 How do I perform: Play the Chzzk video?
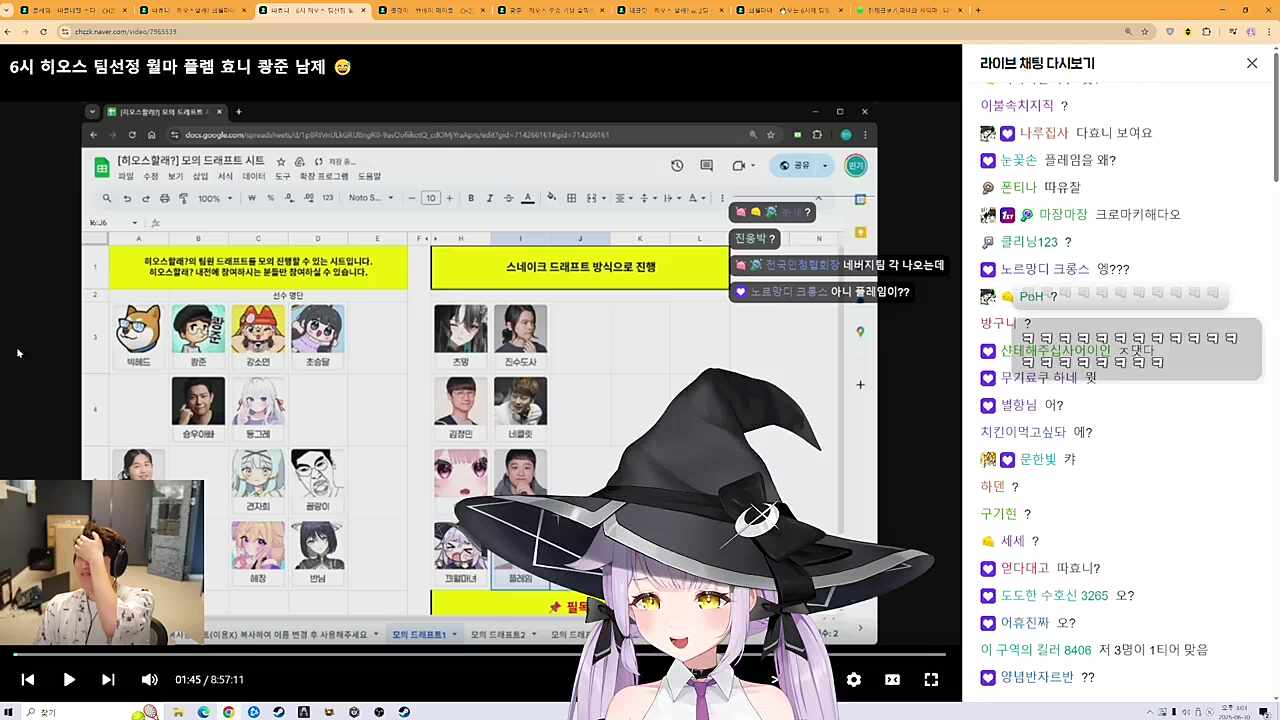(68, 680)
